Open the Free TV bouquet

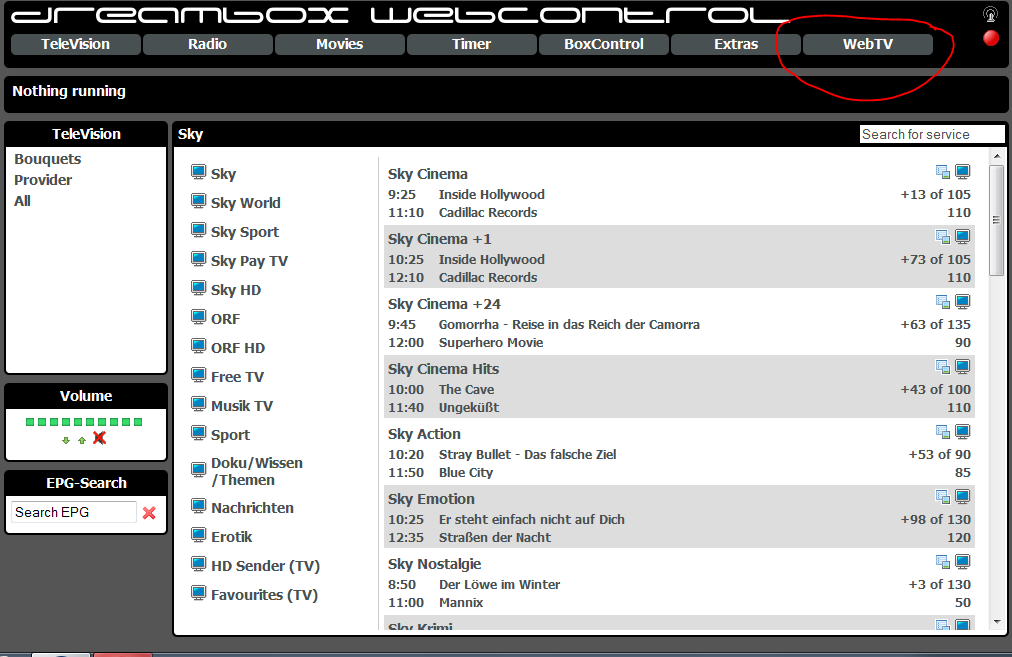coord(237,377)
